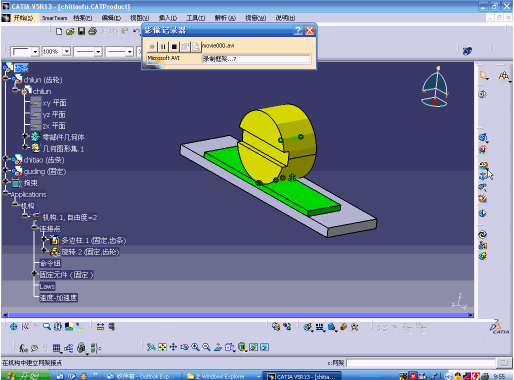This screenshot has width=514, height=380.
Task: Click the compass in the viewport
Action: click(x=435, y=87)
